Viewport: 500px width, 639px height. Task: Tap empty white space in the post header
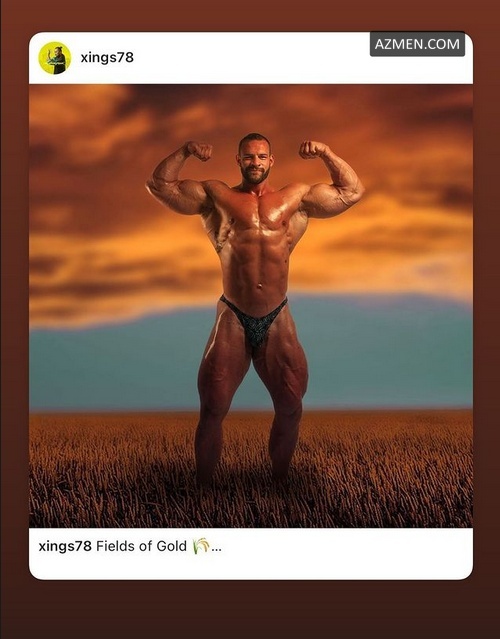253,58
